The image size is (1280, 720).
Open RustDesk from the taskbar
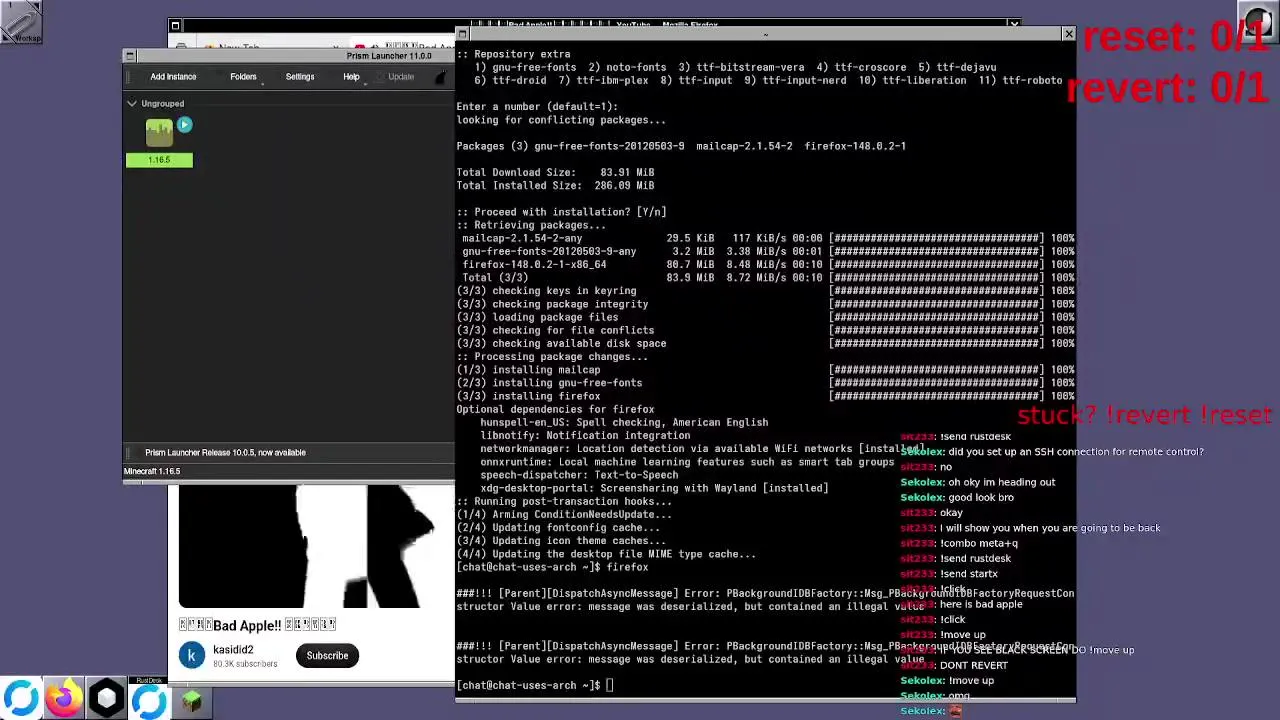149,699
